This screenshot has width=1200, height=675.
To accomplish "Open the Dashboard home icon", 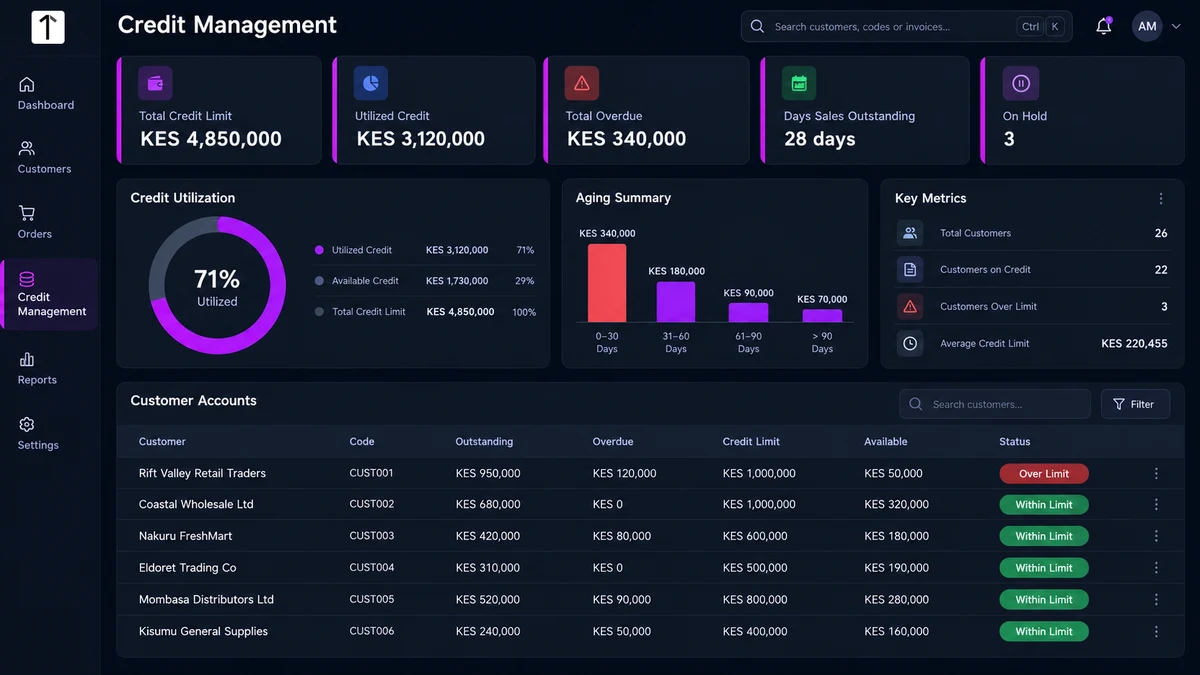I will 27,85.
